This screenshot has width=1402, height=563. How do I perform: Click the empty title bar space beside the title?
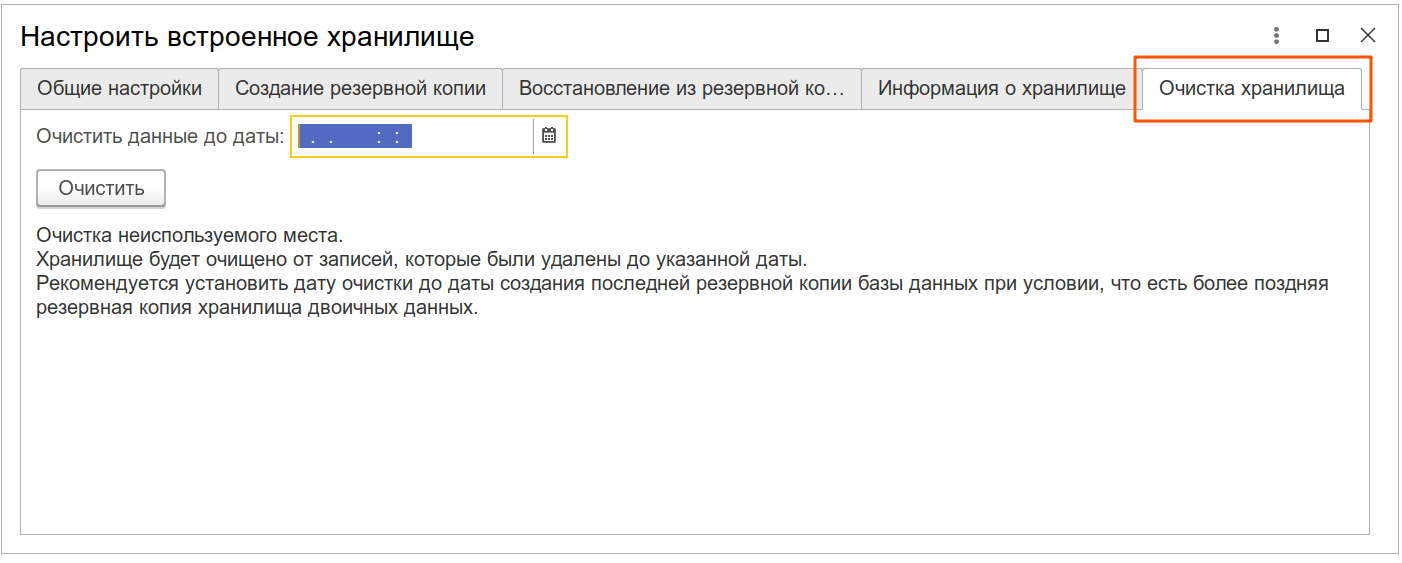pos(850,37)
